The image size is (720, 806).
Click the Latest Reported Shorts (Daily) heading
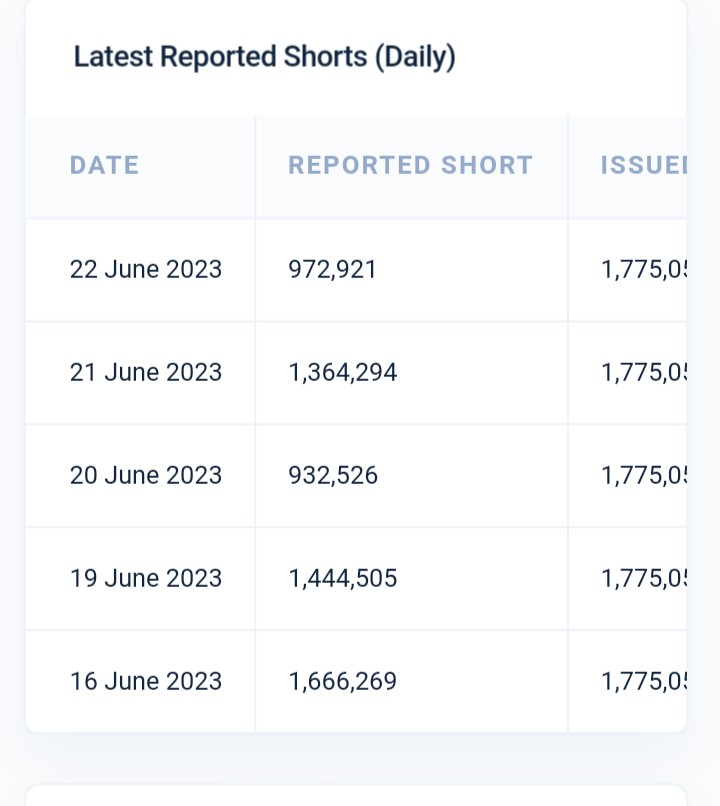tap(265, 58)
